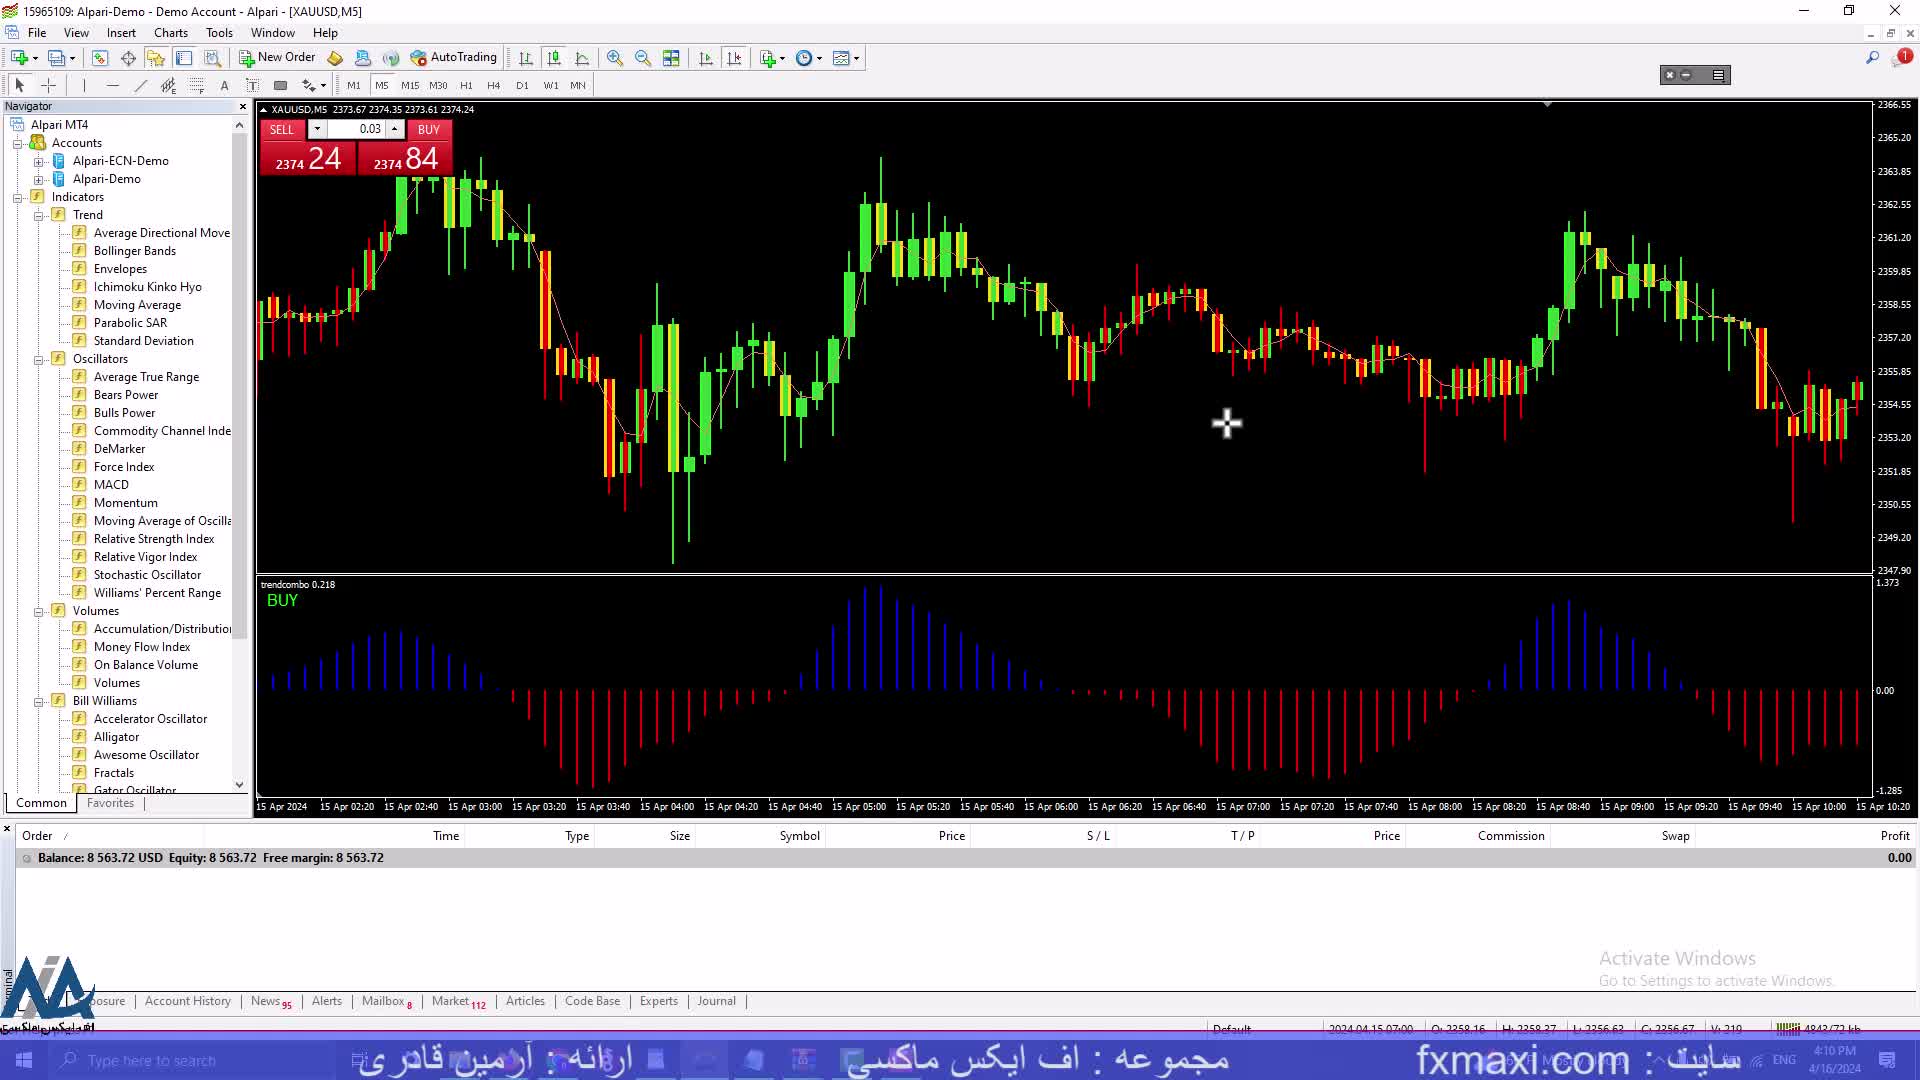This screenshot has width=1920, height=1080.
Task: Switch to the Account History tab
Action: [x=187, y=1001]
